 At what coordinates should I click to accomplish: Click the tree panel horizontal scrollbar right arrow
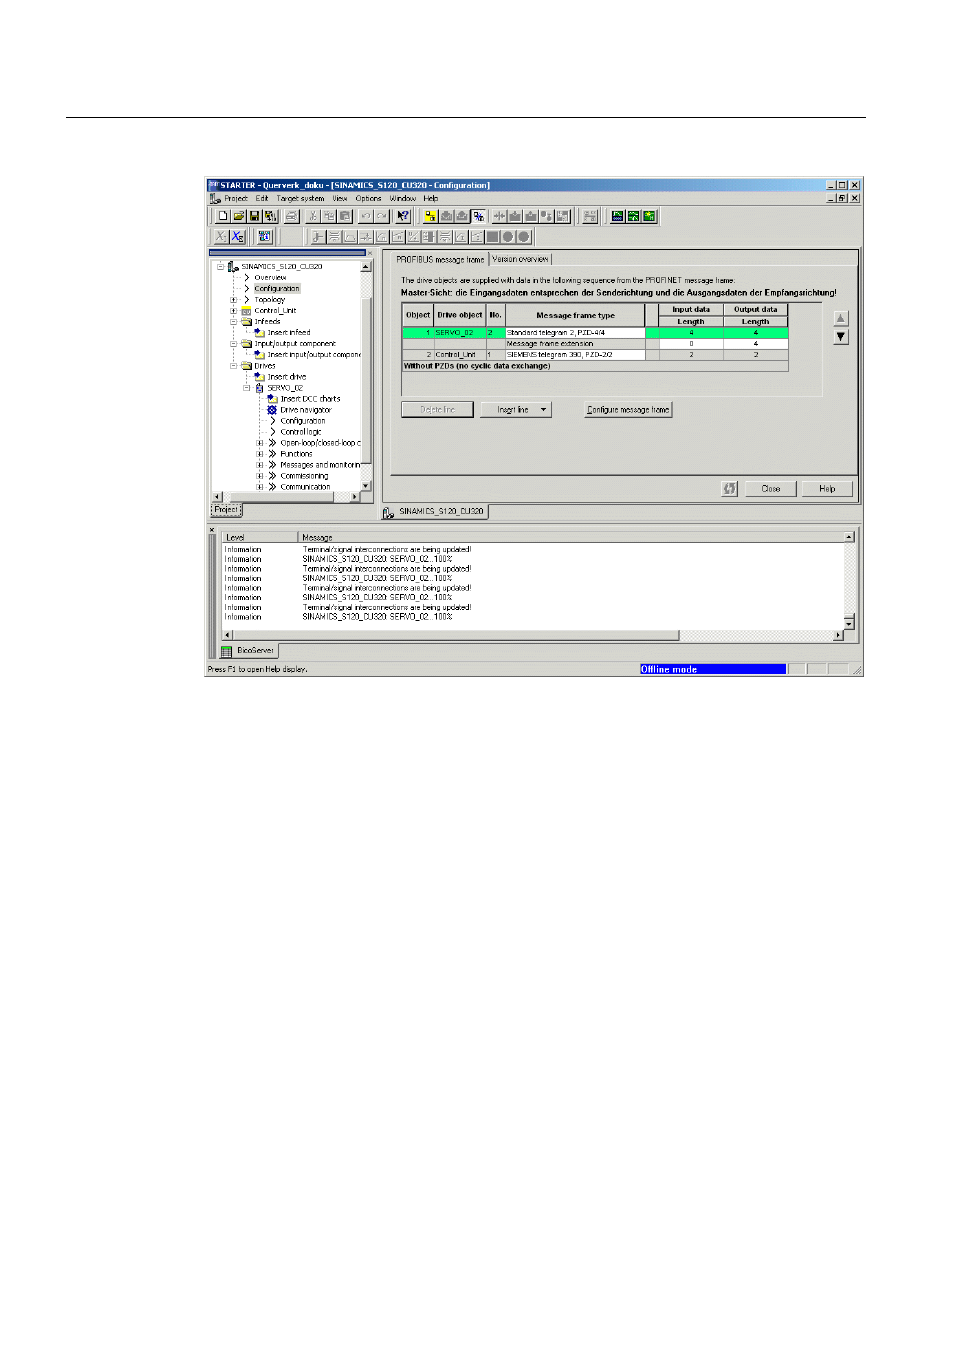coord(355,497)
